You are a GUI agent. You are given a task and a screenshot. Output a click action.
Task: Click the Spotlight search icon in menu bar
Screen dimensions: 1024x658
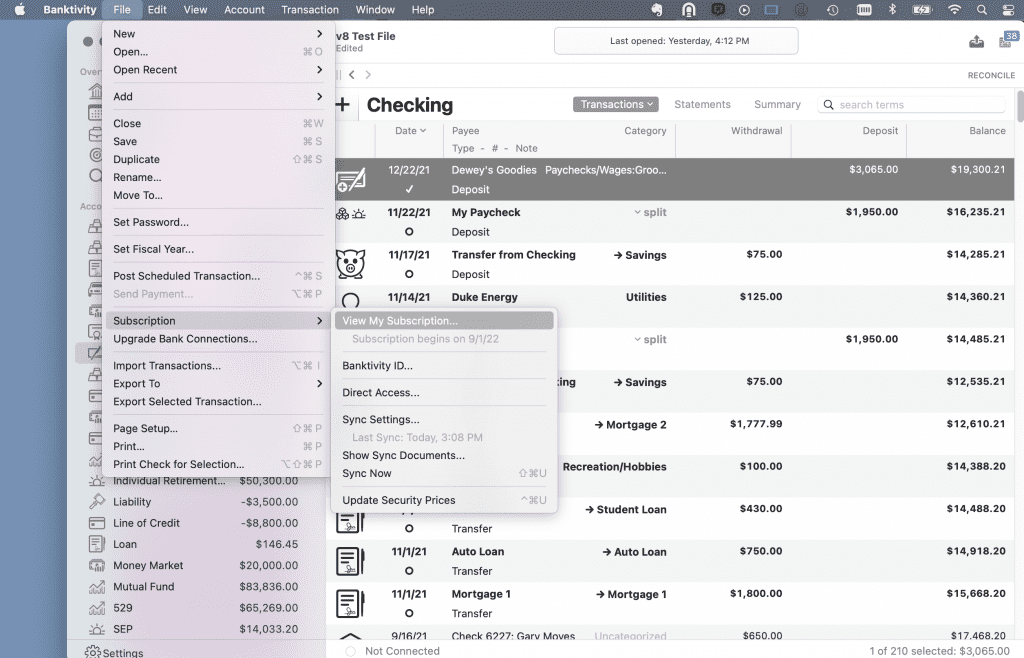(x=982, y=10)
